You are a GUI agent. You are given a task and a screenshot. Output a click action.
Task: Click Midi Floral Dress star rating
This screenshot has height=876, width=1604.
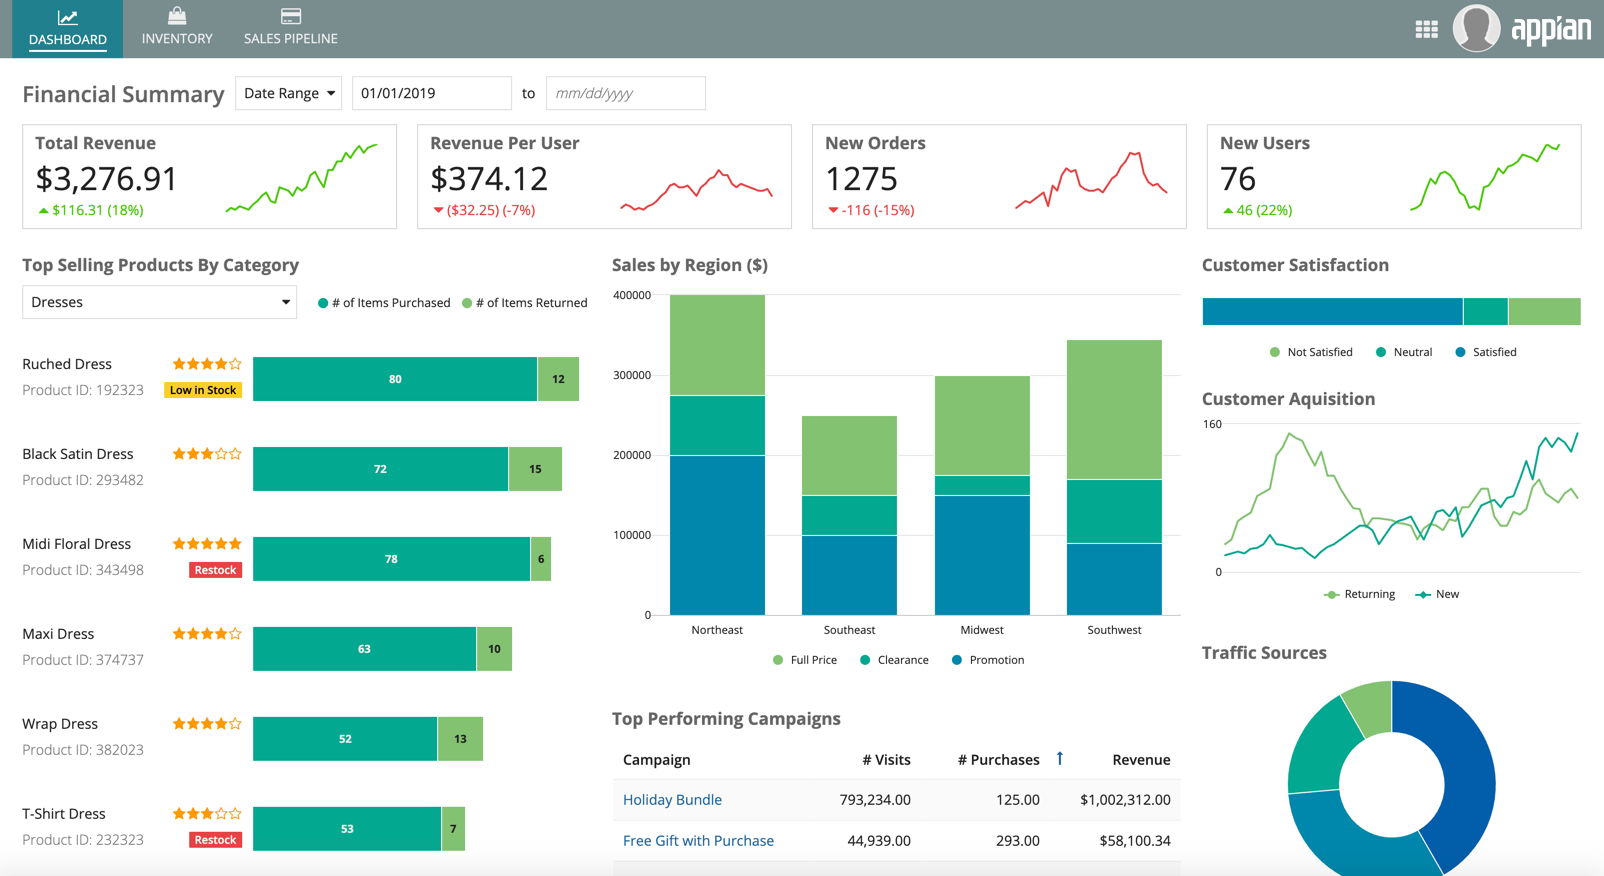click(207, 544)
